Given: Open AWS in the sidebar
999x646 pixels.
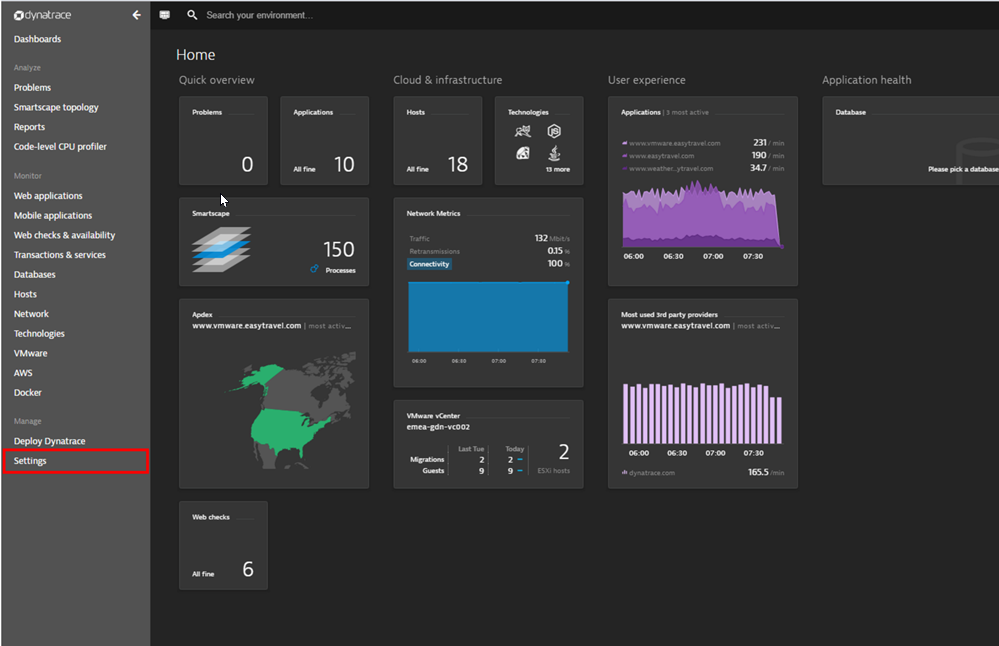Looking at the screenshot, I should tap(23, 373).
